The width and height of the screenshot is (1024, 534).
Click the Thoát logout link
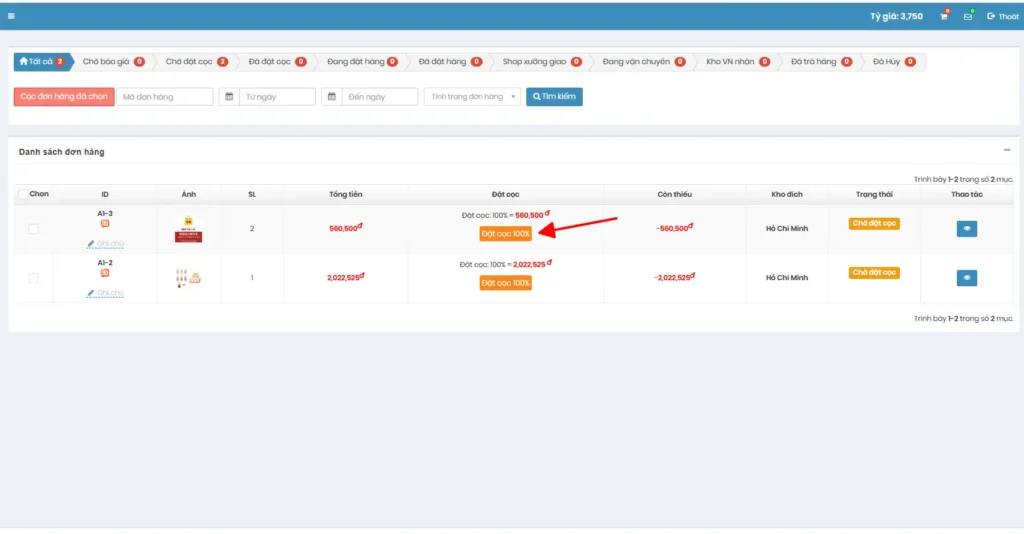(1003, 16)
